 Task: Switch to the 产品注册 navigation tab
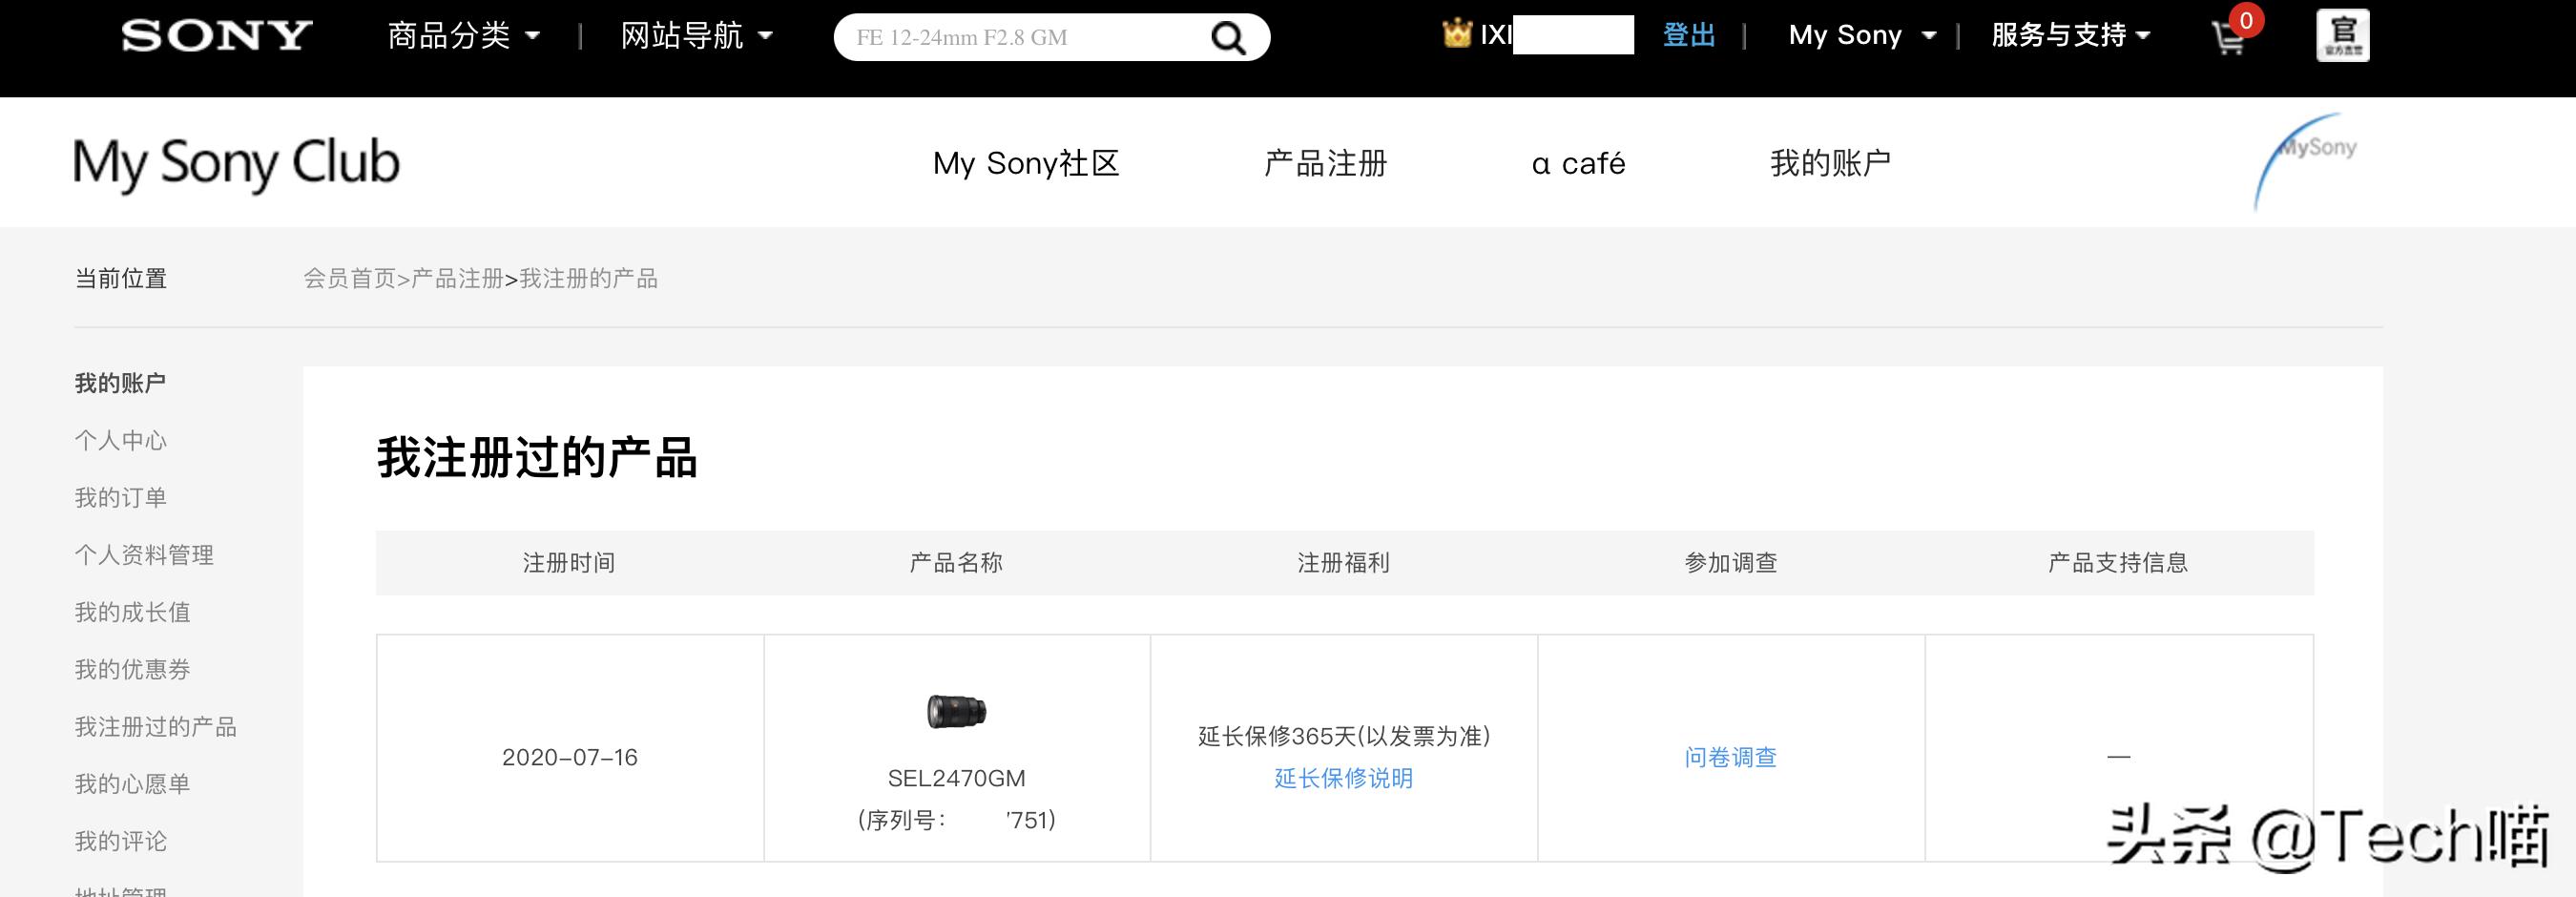(x=1325, y=163)
